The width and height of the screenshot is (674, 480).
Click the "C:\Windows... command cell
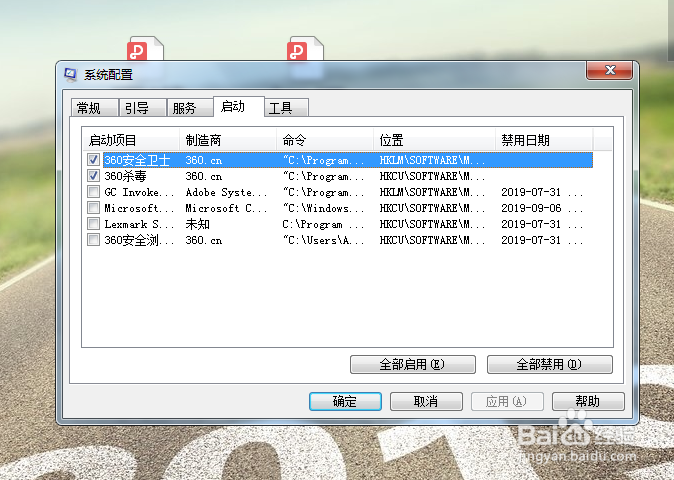323,208
